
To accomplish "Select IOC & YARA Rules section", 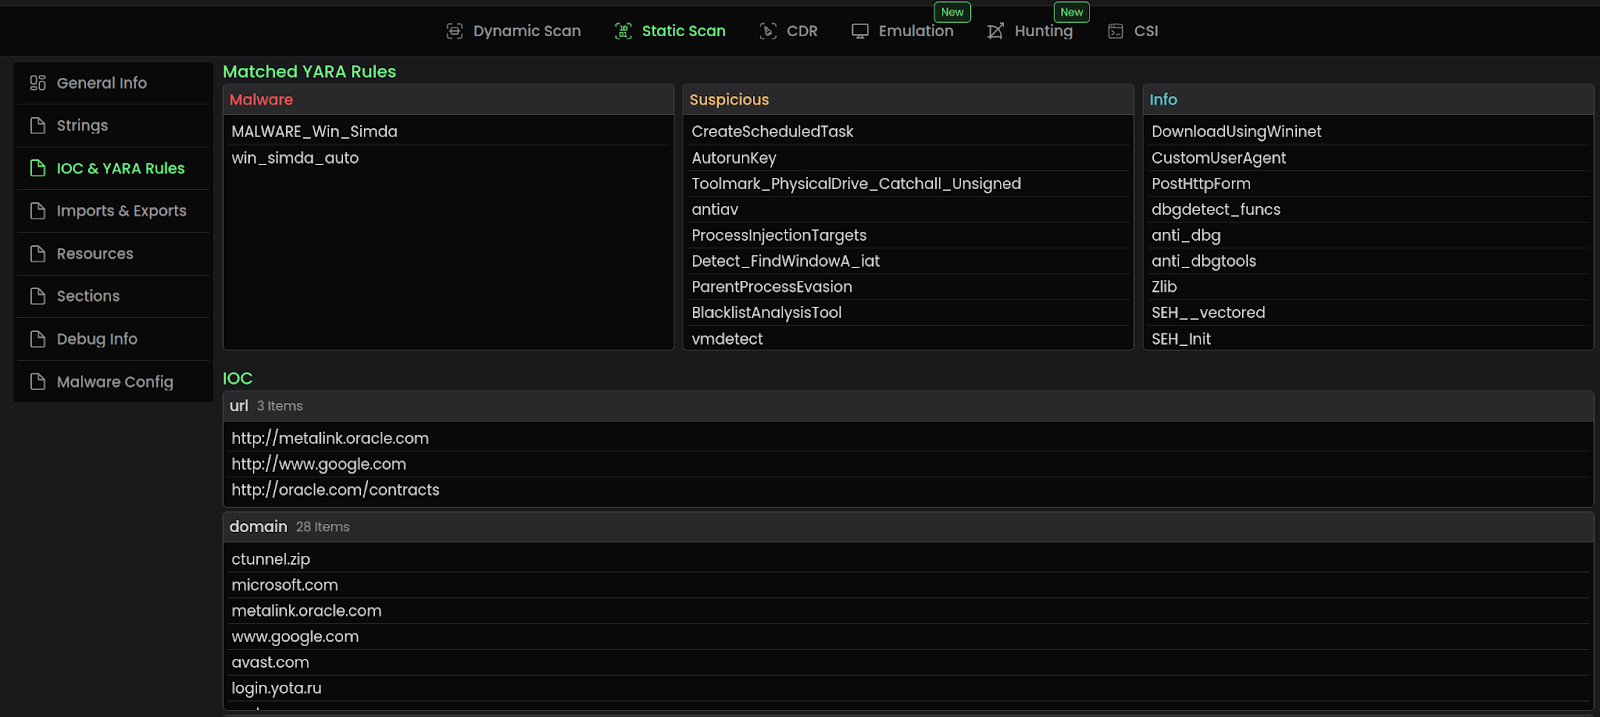I will tap(113, 168).
